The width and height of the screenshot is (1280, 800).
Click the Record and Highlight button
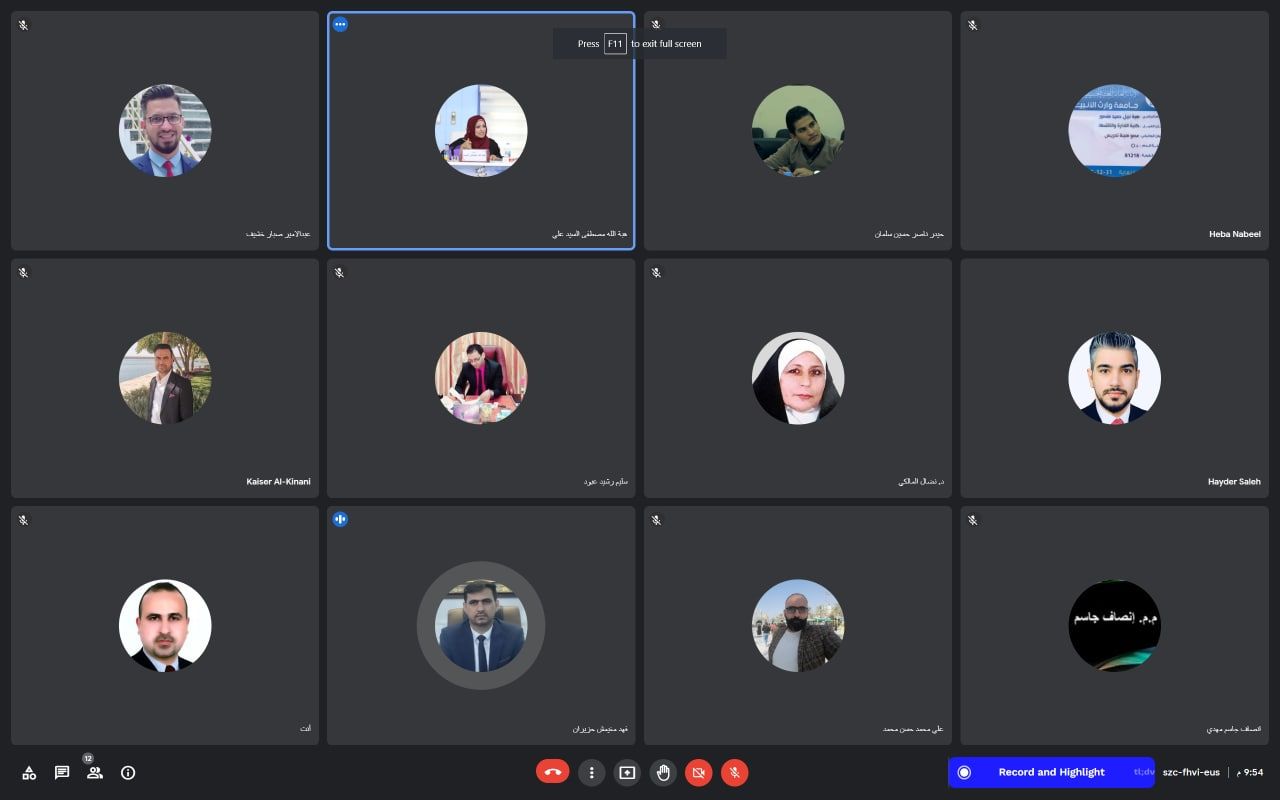pos(1051,772)
